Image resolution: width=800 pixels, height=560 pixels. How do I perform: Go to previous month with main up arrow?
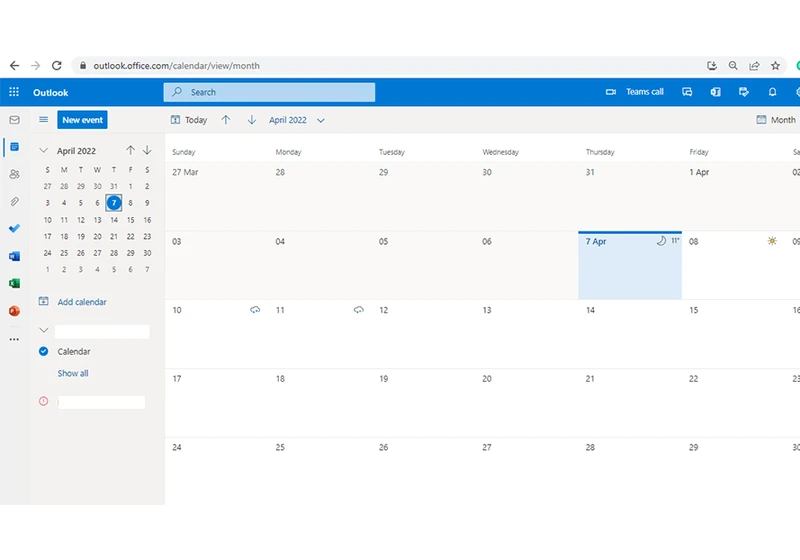tap(226, 120)
